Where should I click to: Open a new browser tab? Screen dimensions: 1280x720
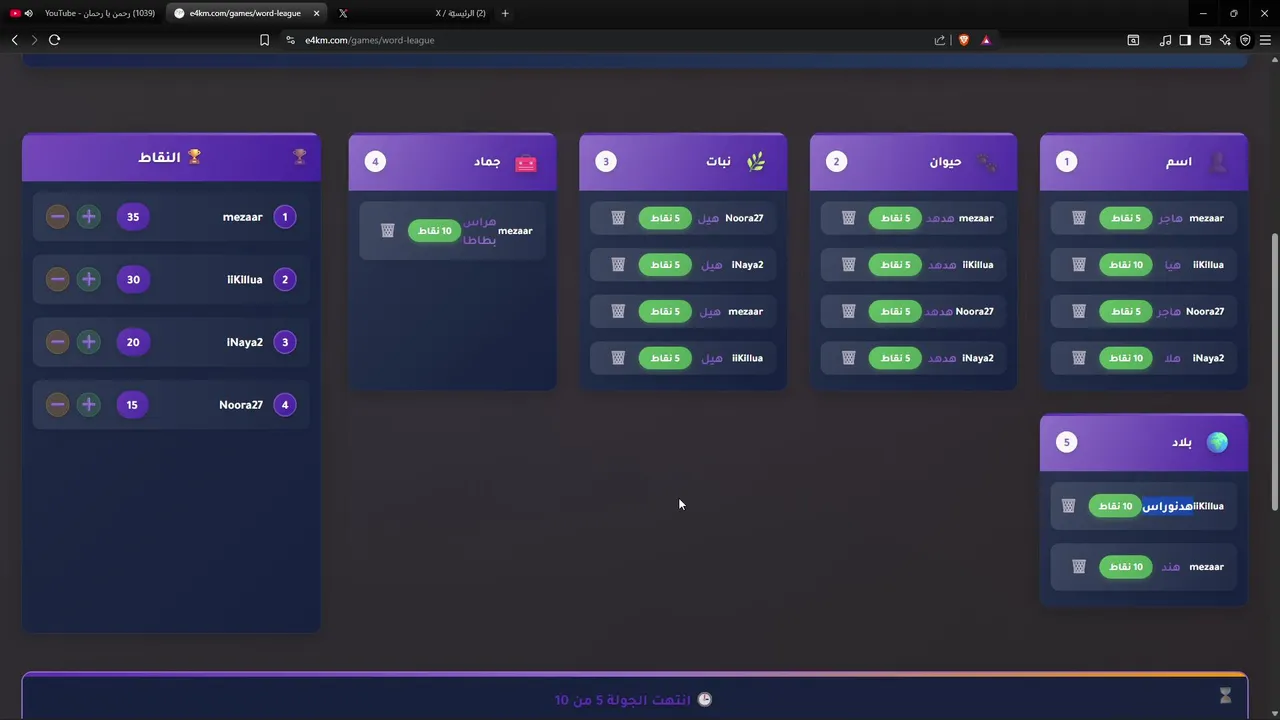(x=505, y=13)
